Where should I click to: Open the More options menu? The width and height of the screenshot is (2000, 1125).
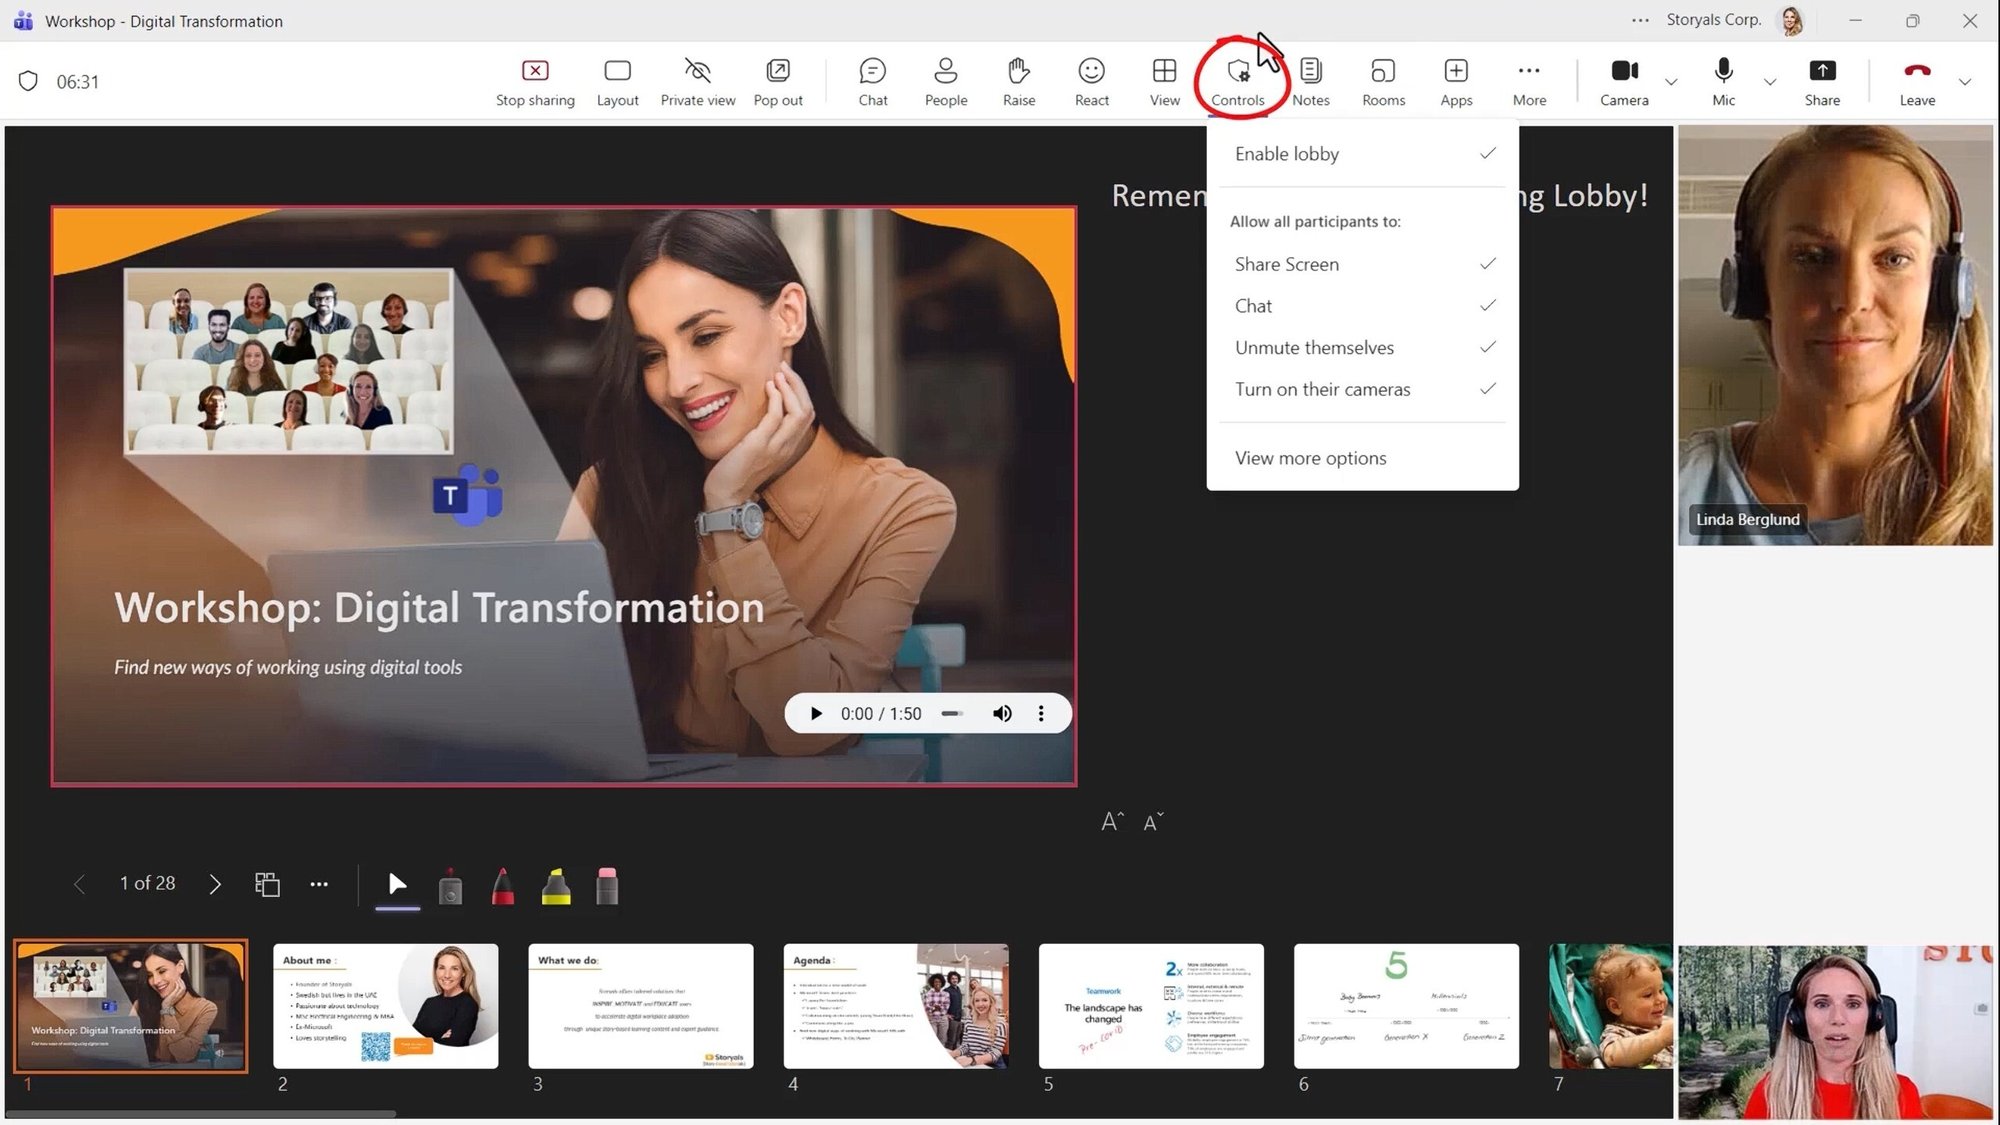coord(1529,81)
